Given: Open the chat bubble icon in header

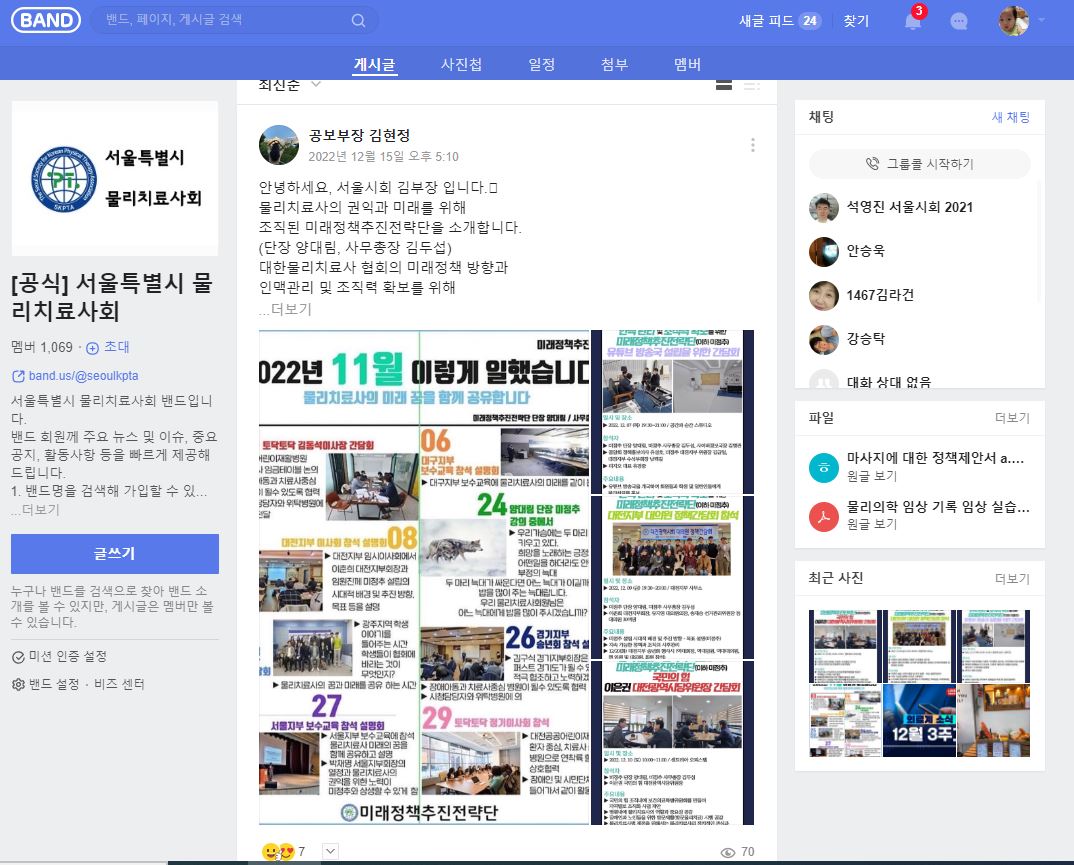Looking at the screenshot, I should [x=959, y=21].
